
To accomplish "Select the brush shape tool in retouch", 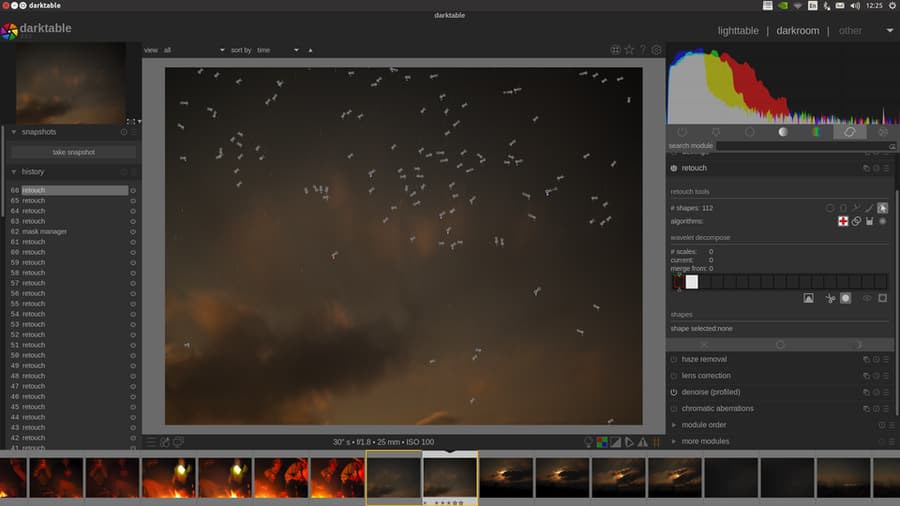I will click(x=870, y=208).
